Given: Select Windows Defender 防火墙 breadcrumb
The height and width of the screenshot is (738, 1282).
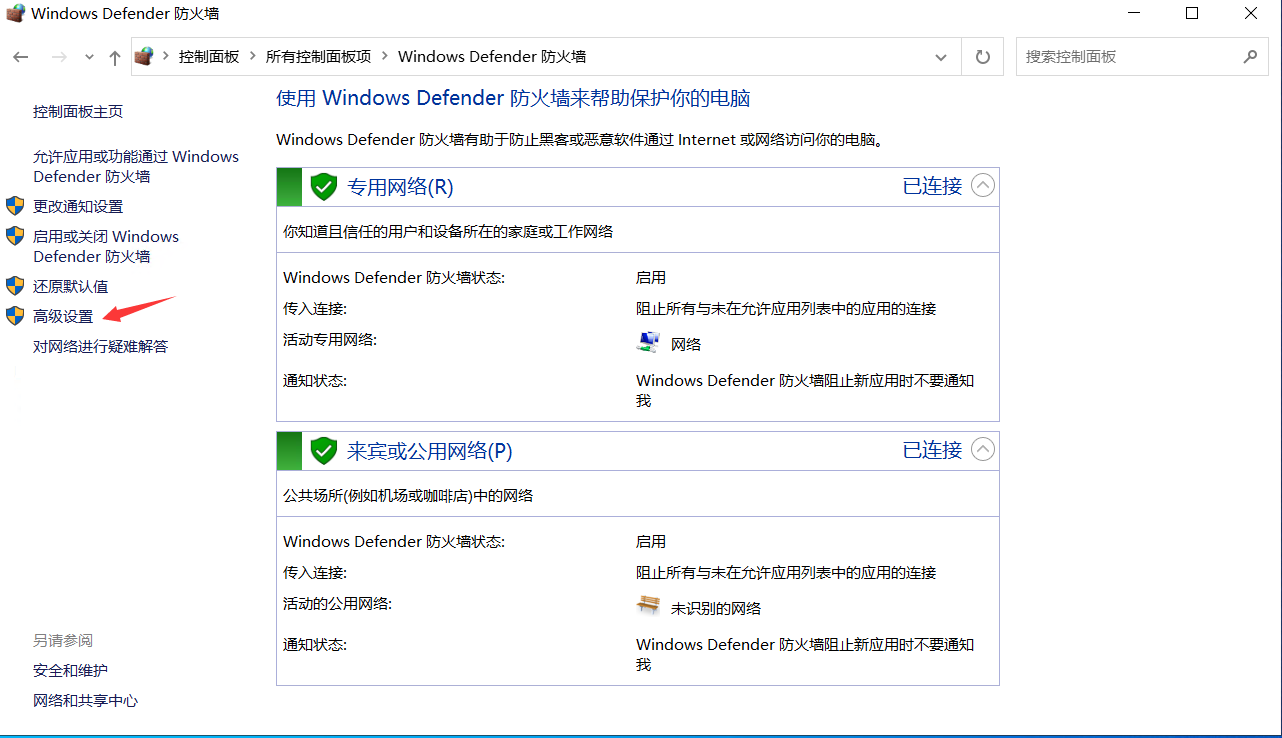Looking at the screenshot, I should pyautogui.click(x=492, y=57).
